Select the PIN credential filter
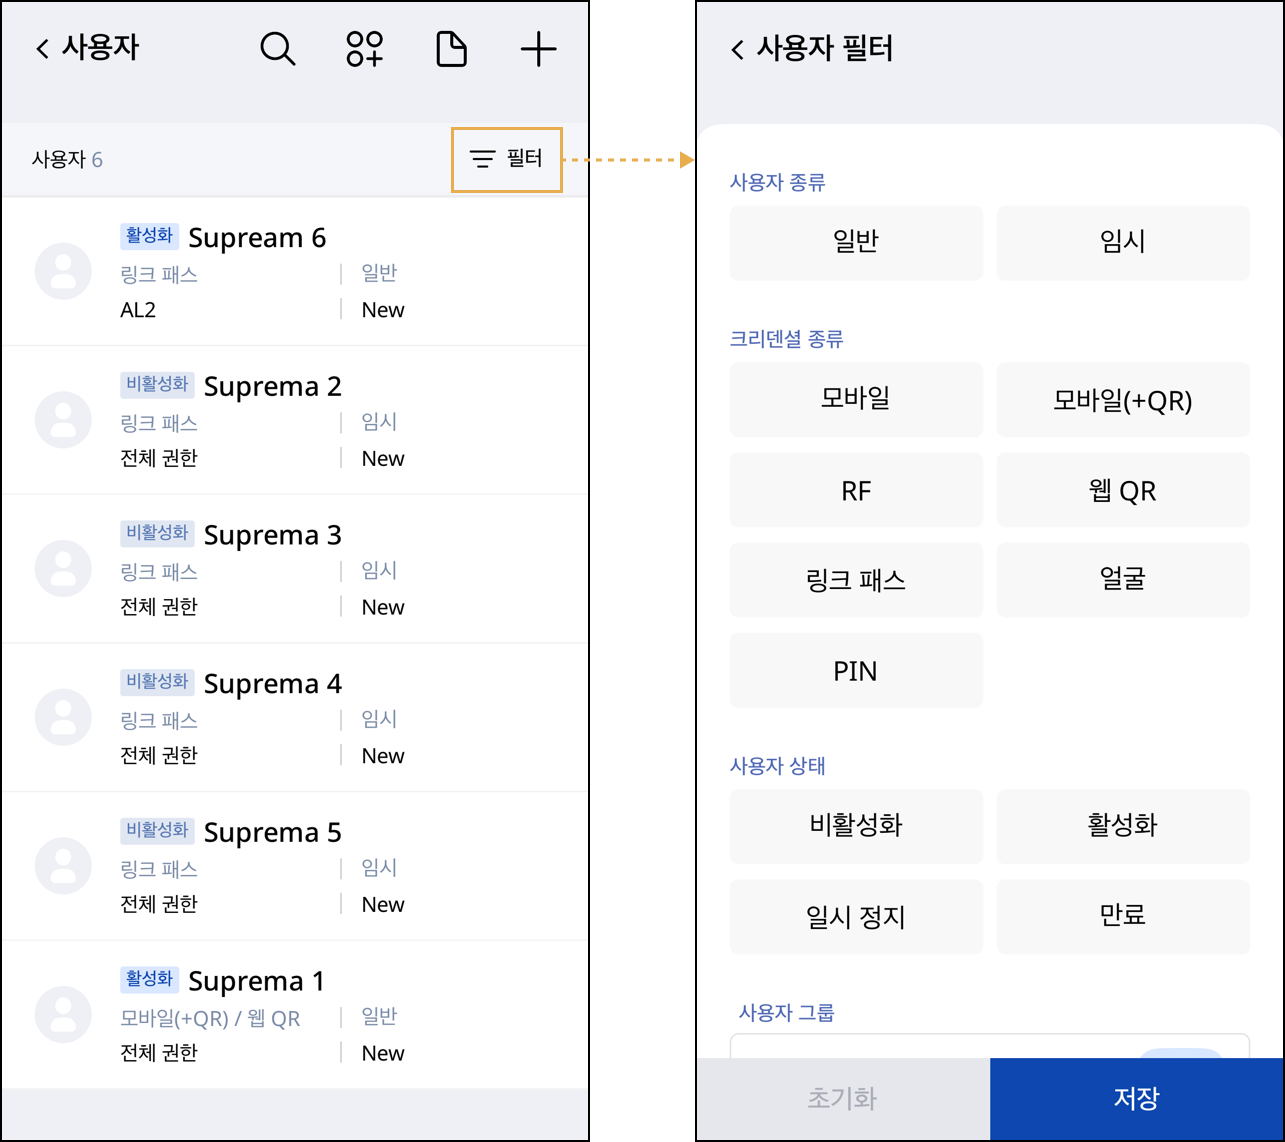 (856, 671)
